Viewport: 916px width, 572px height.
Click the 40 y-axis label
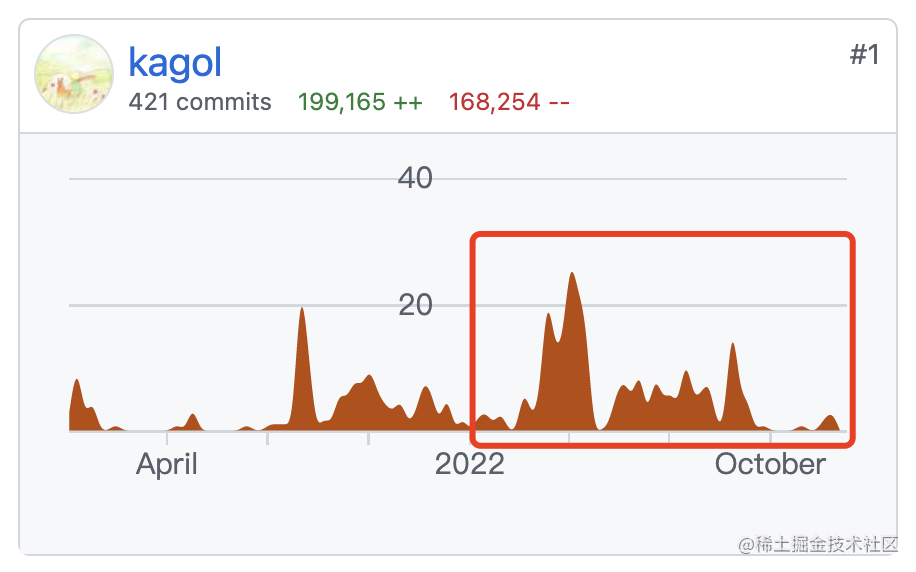point(415,178)
